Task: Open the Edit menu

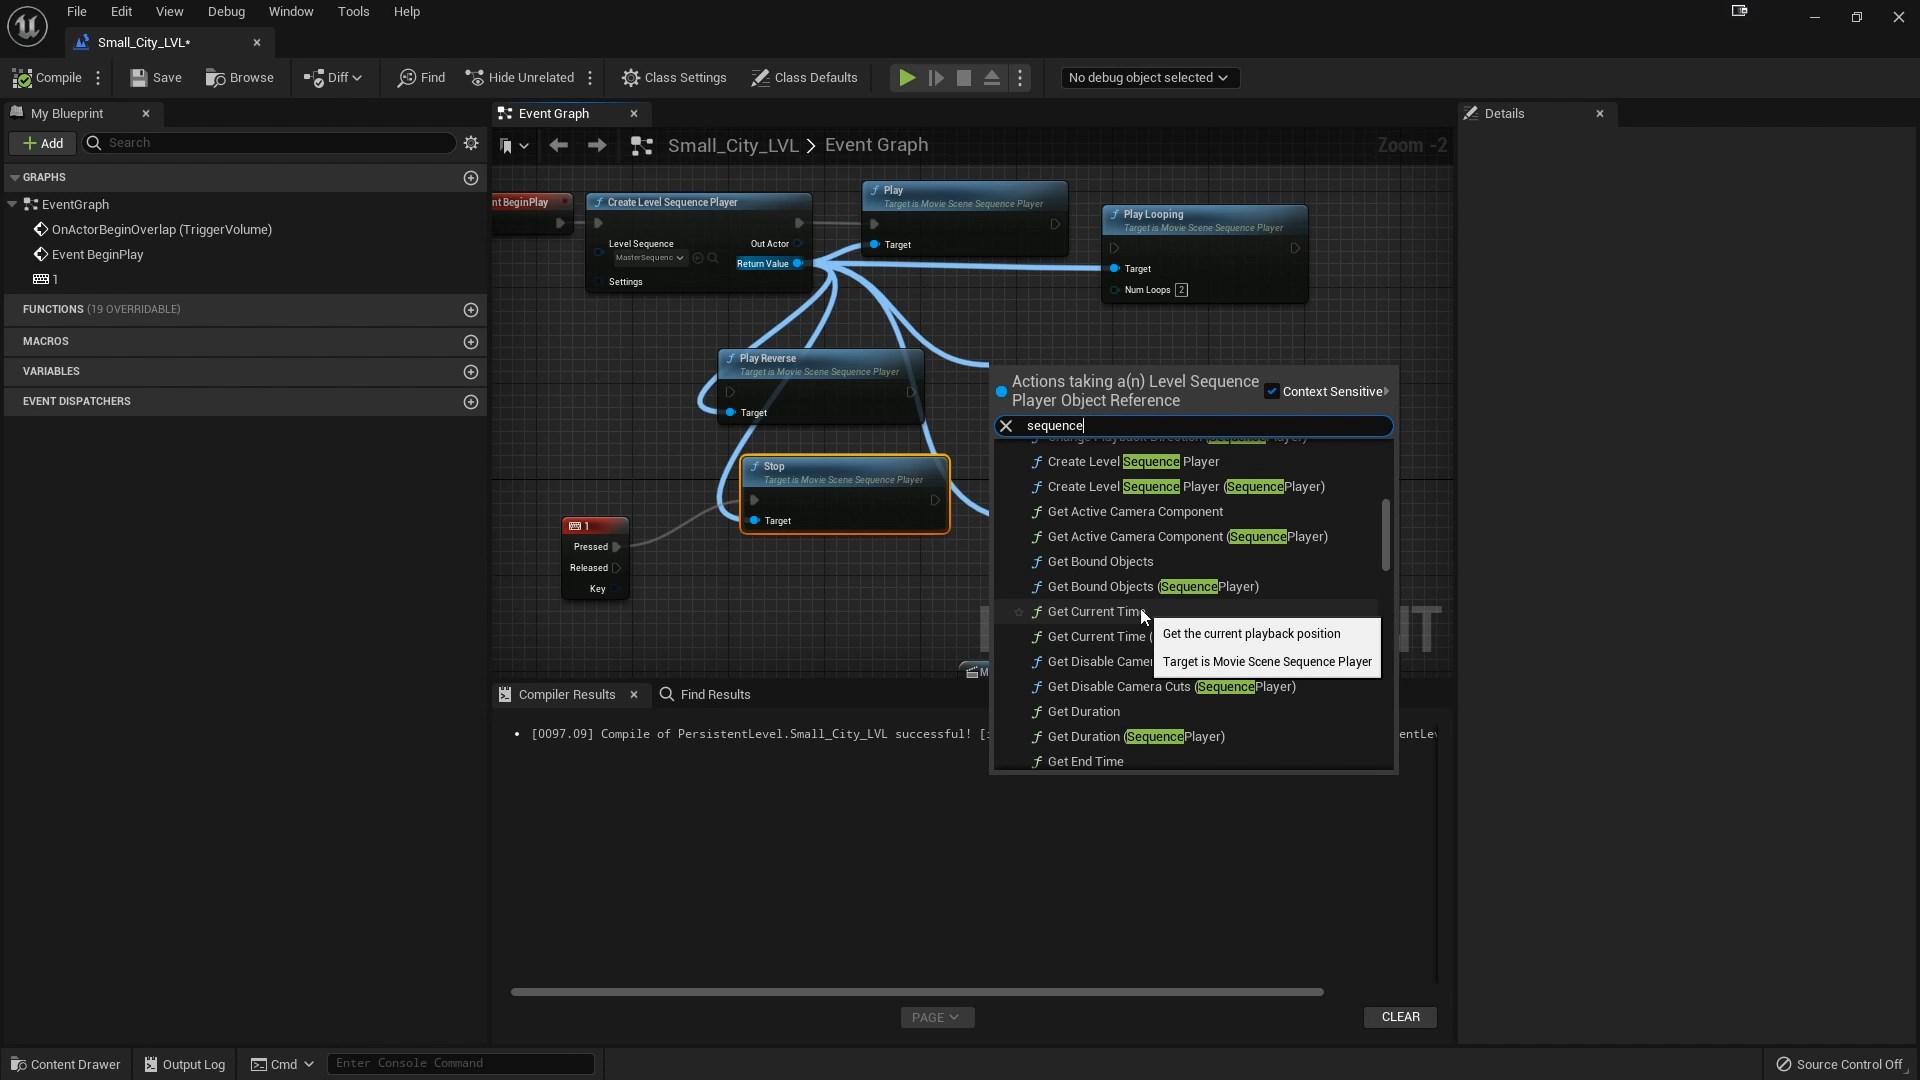Action: 122,12
